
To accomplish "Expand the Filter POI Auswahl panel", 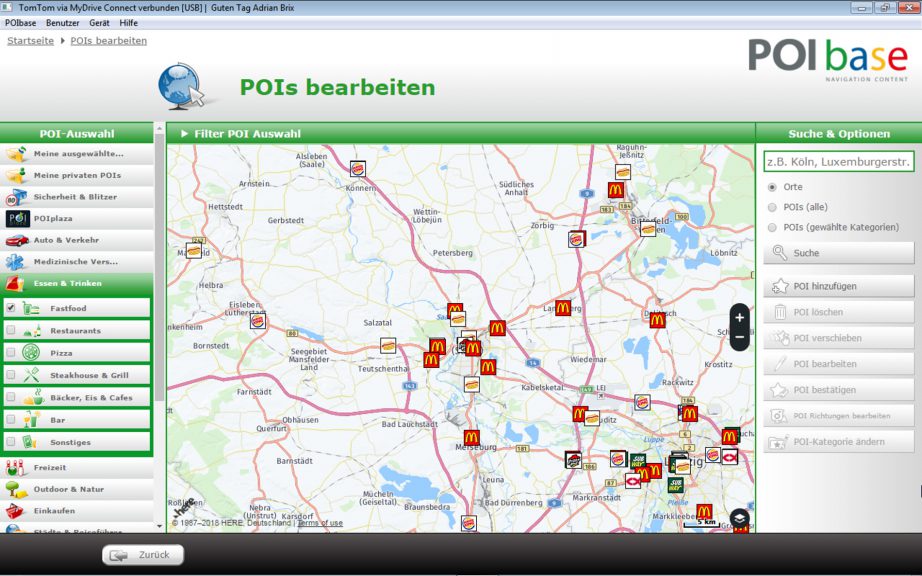I will [185, 134].
